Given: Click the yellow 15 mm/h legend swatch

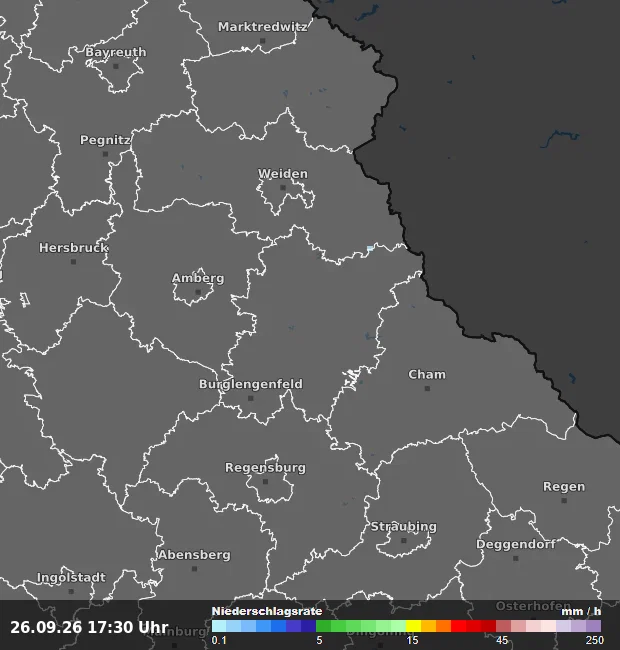Looking at the screenshot, I should (414, 626).
